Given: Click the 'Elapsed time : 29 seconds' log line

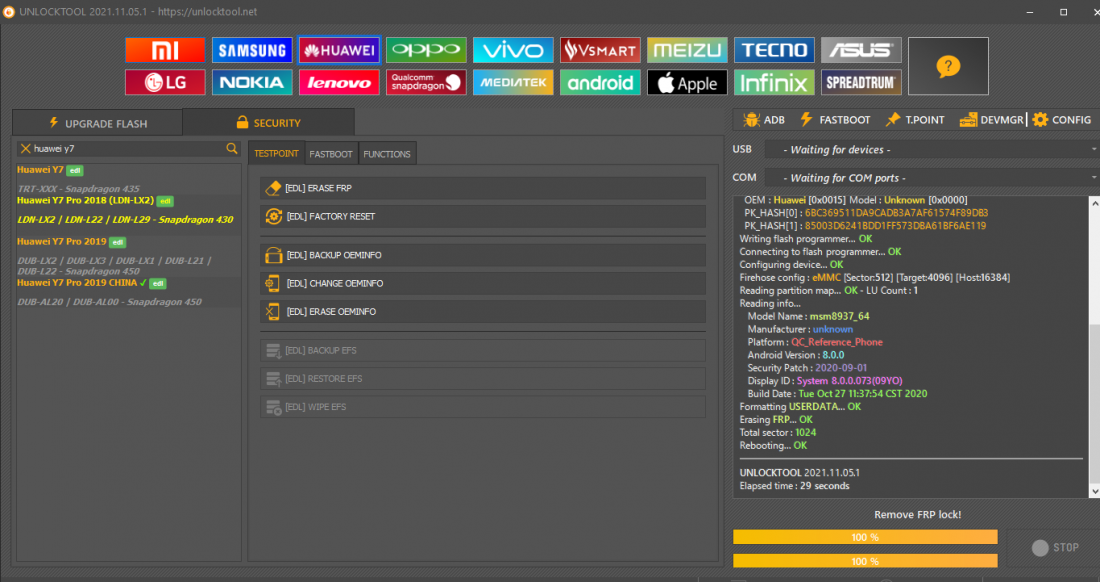Looking at the screenshot, I should pos(794,486).
